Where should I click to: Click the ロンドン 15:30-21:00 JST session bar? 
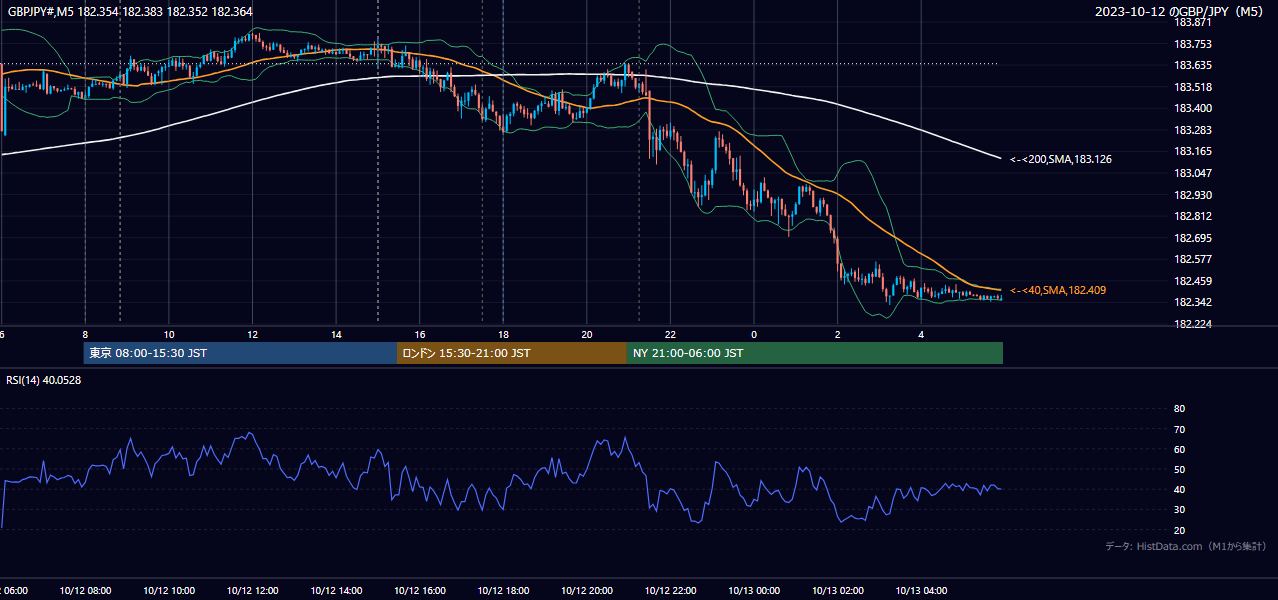click(512, 353)
